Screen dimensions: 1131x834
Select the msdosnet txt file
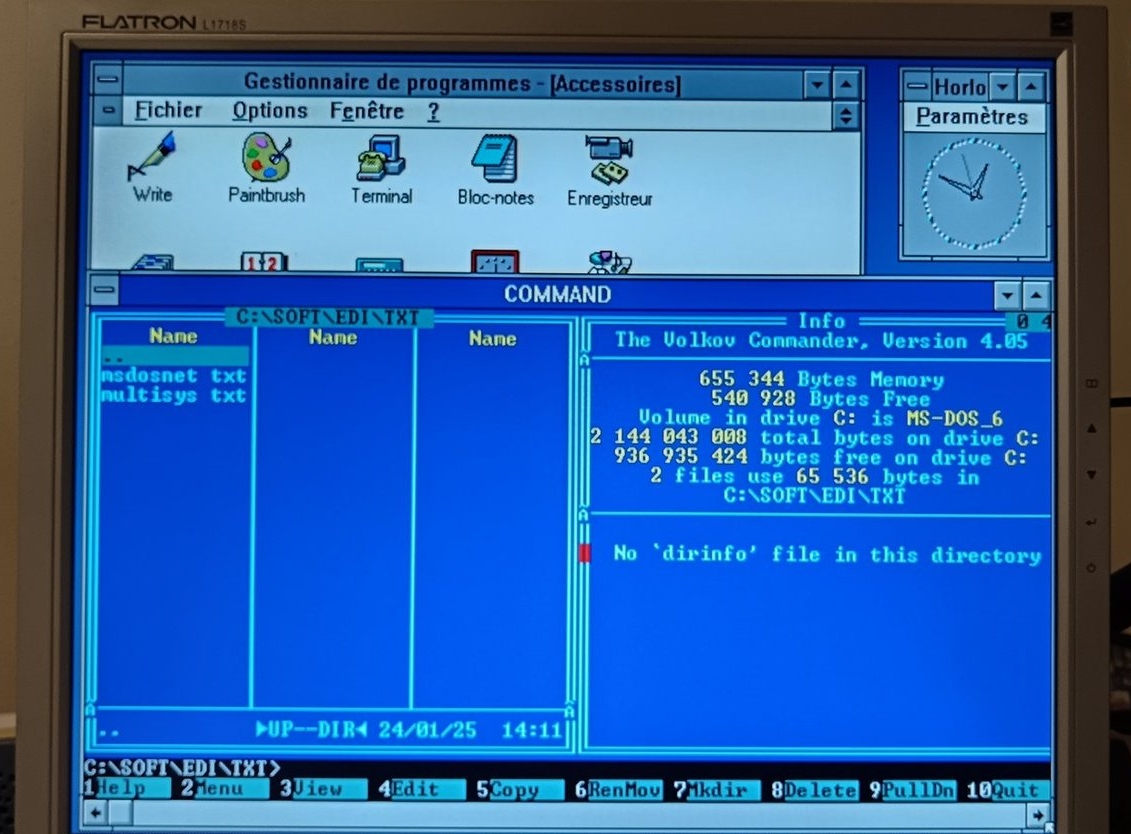pyautogui.click(x=173, y=376)
